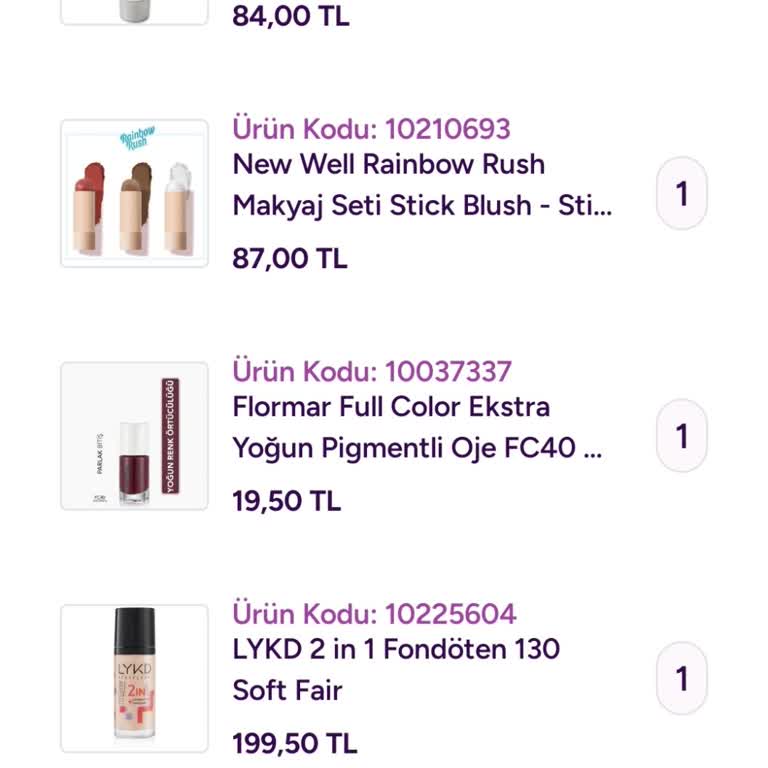The width and height of the screenshot is (768, 768).
Task: Select quantity badge for New Well Rainbow Rush
Action: tap(682, 193)
